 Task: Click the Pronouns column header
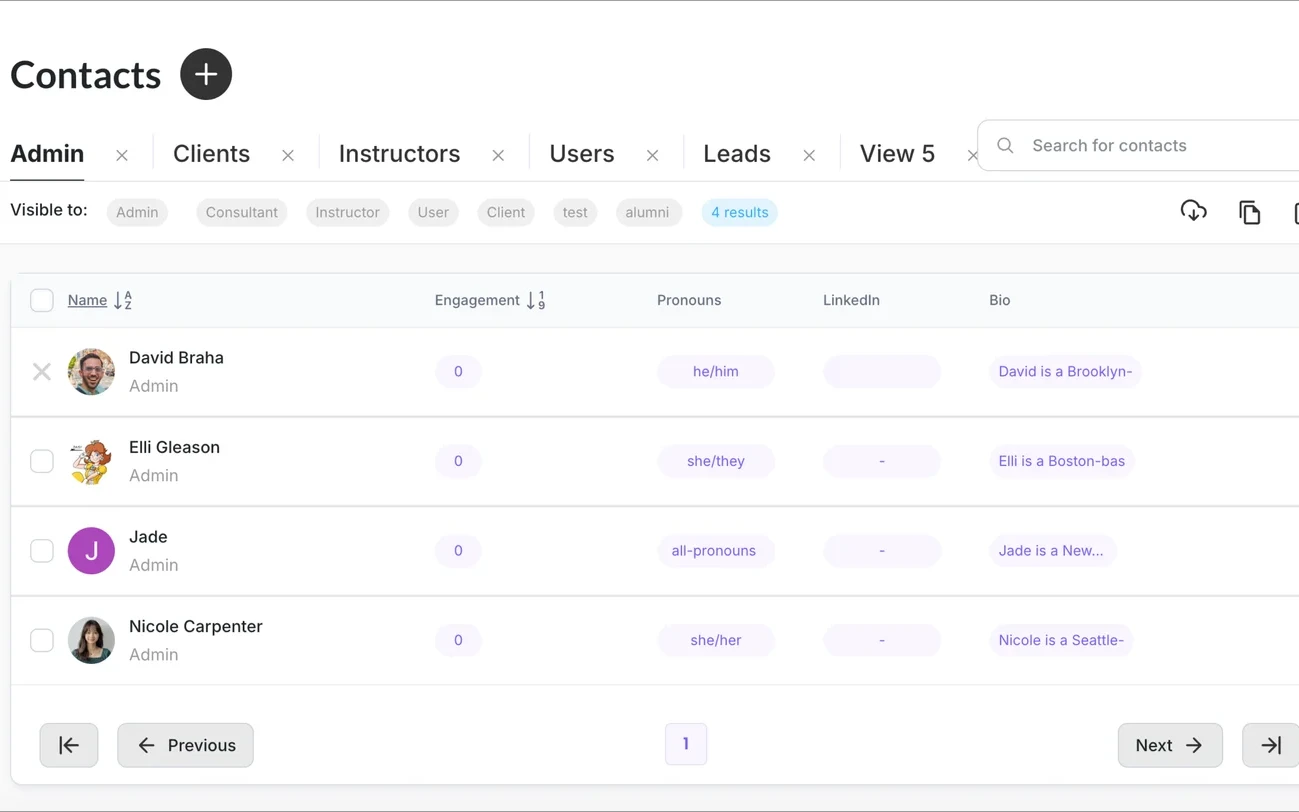pos(689,300)
